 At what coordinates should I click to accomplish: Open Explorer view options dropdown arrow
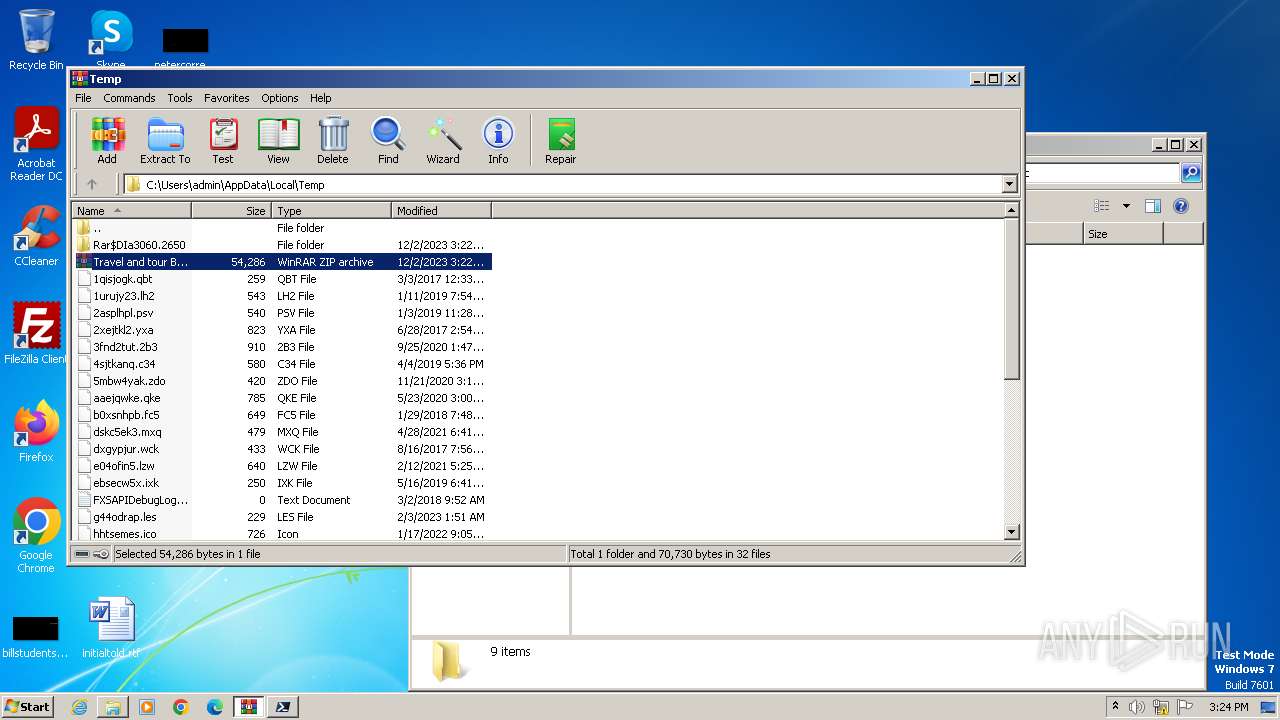tap(1126, 206)
